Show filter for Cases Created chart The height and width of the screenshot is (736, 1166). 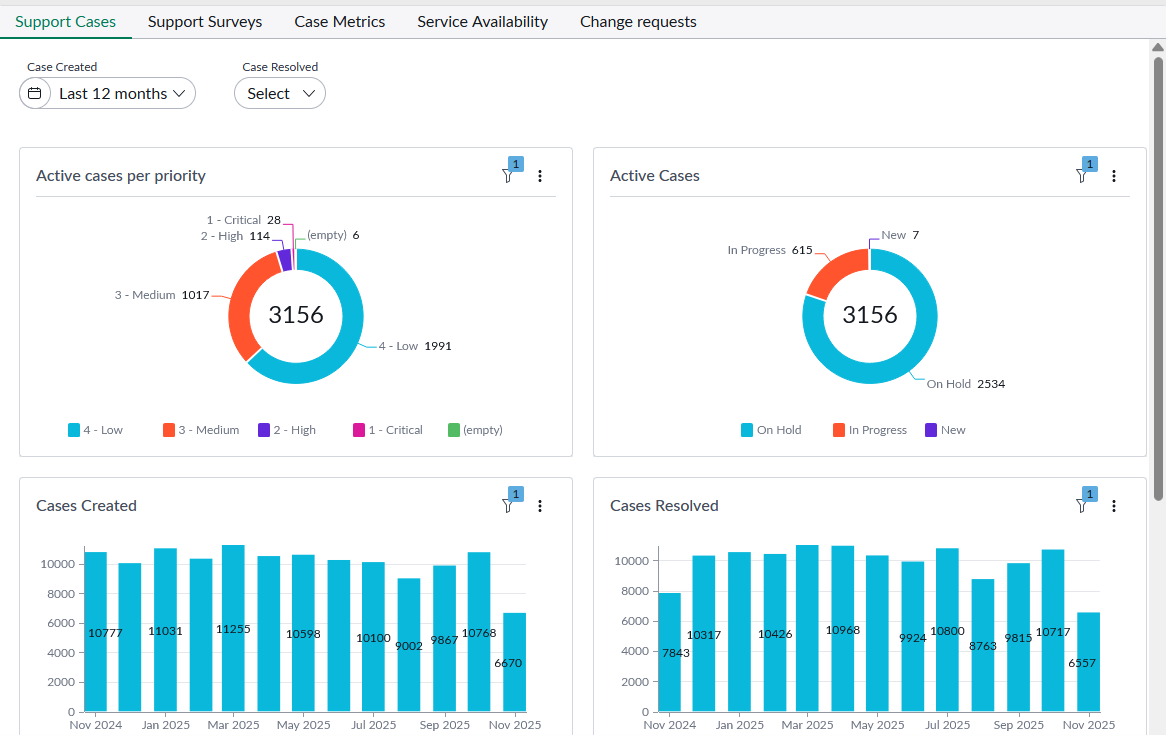[507, 506]
